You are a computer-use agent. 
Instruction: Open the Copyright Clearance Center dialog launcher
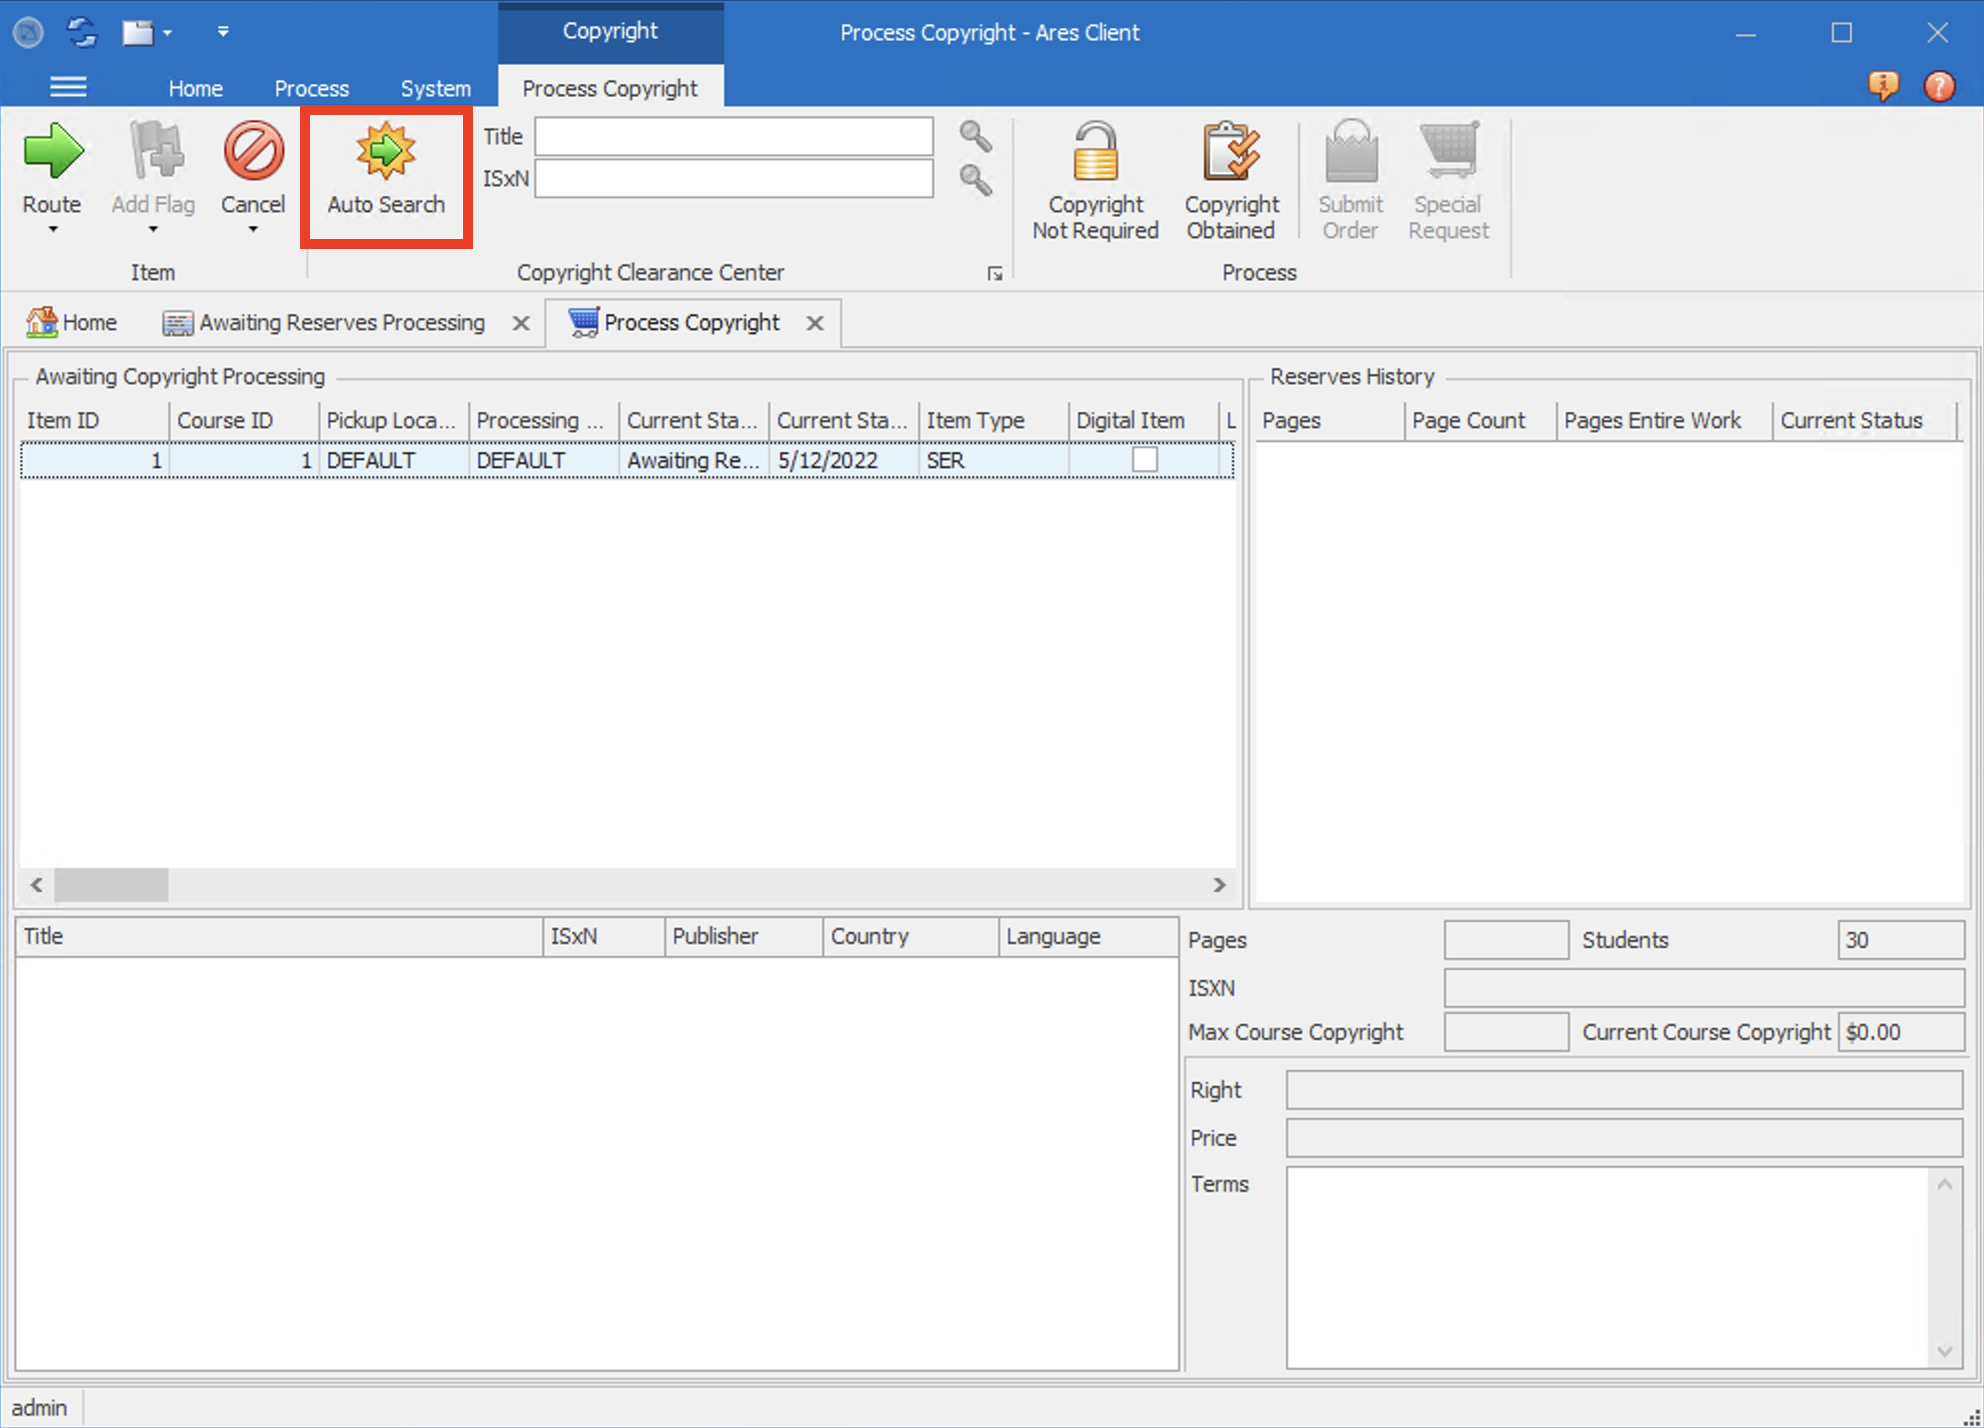pyautogui.click(x=995, y=271)
